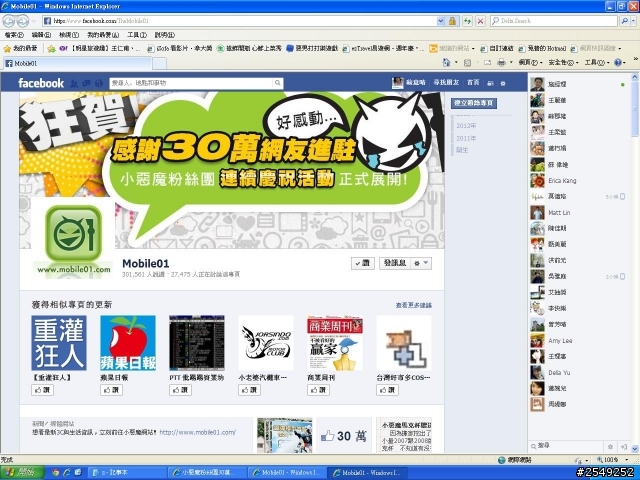This screenshot has width=640, height=480.
Task: Open the 尋找朋友 link in Facebook header
Action: (446, 82)
